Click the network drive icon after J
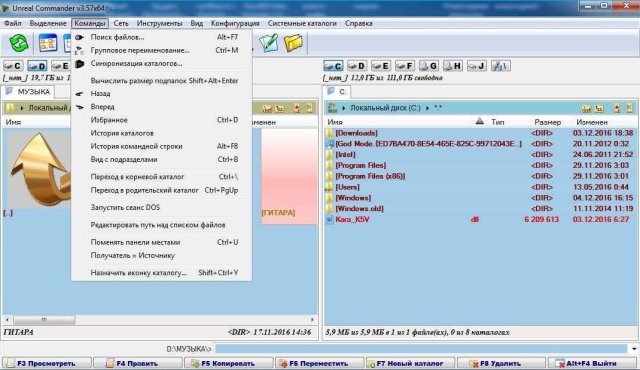 coord(500,66)
